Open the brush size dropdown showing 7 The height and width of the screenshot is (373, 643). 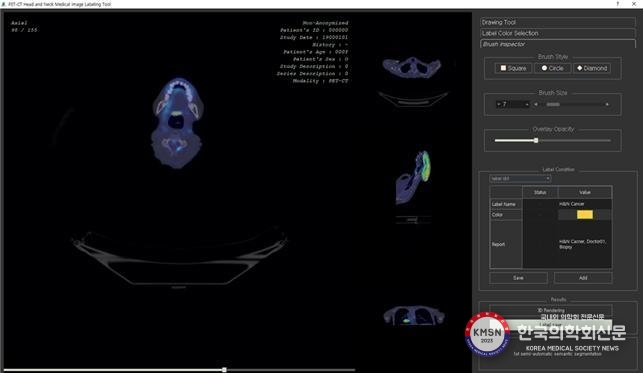click(x=513, y=104)
